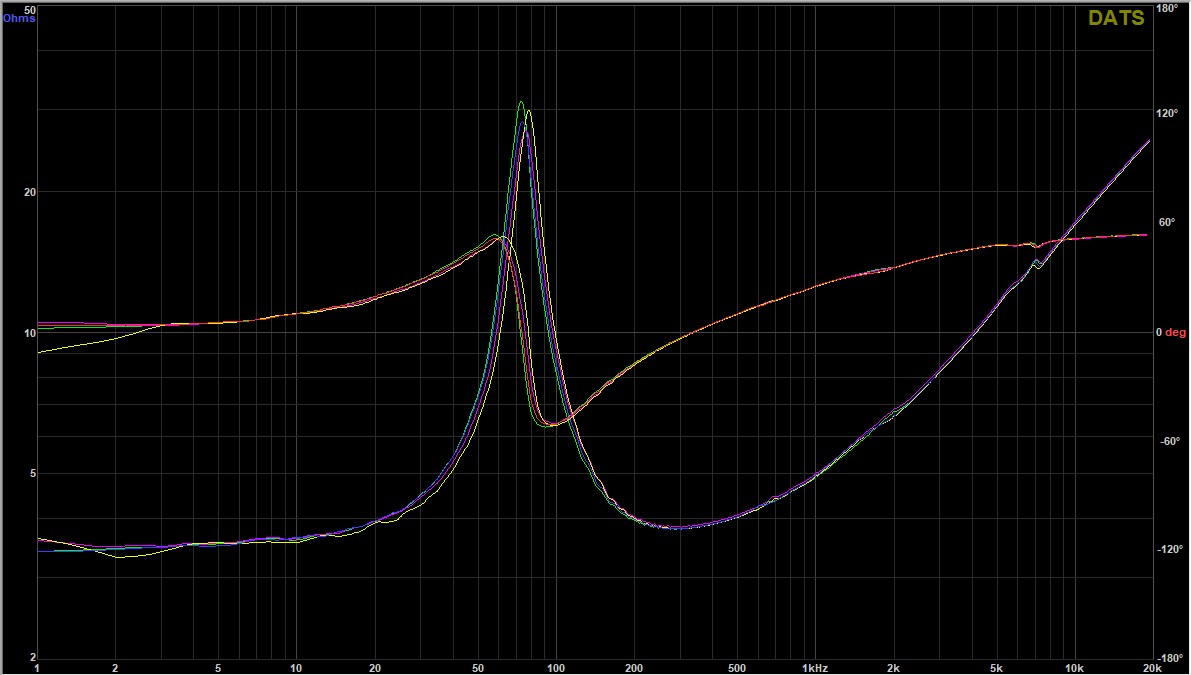Click the -60° phase axis label

click(1169, 441)
